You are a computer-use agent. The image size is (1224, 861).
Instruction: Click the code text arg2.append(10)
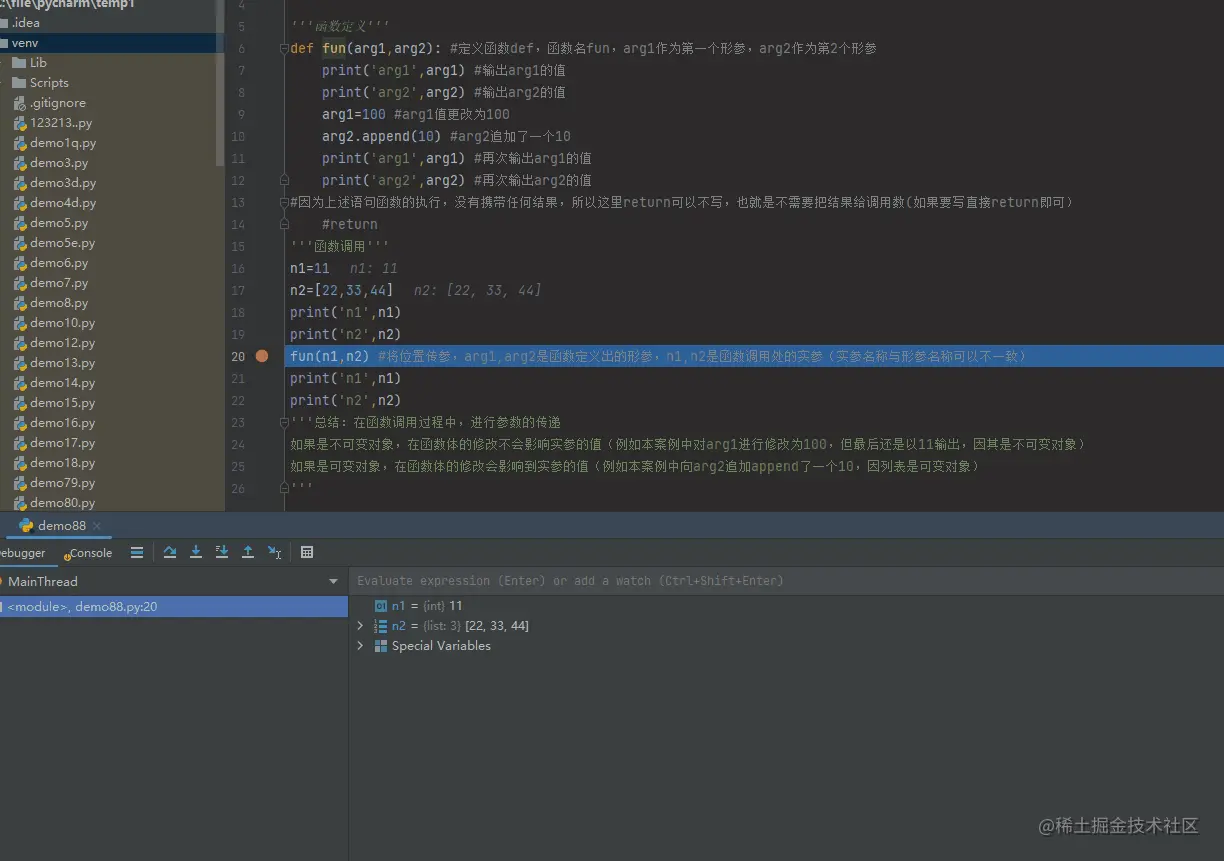coord(382,136)
